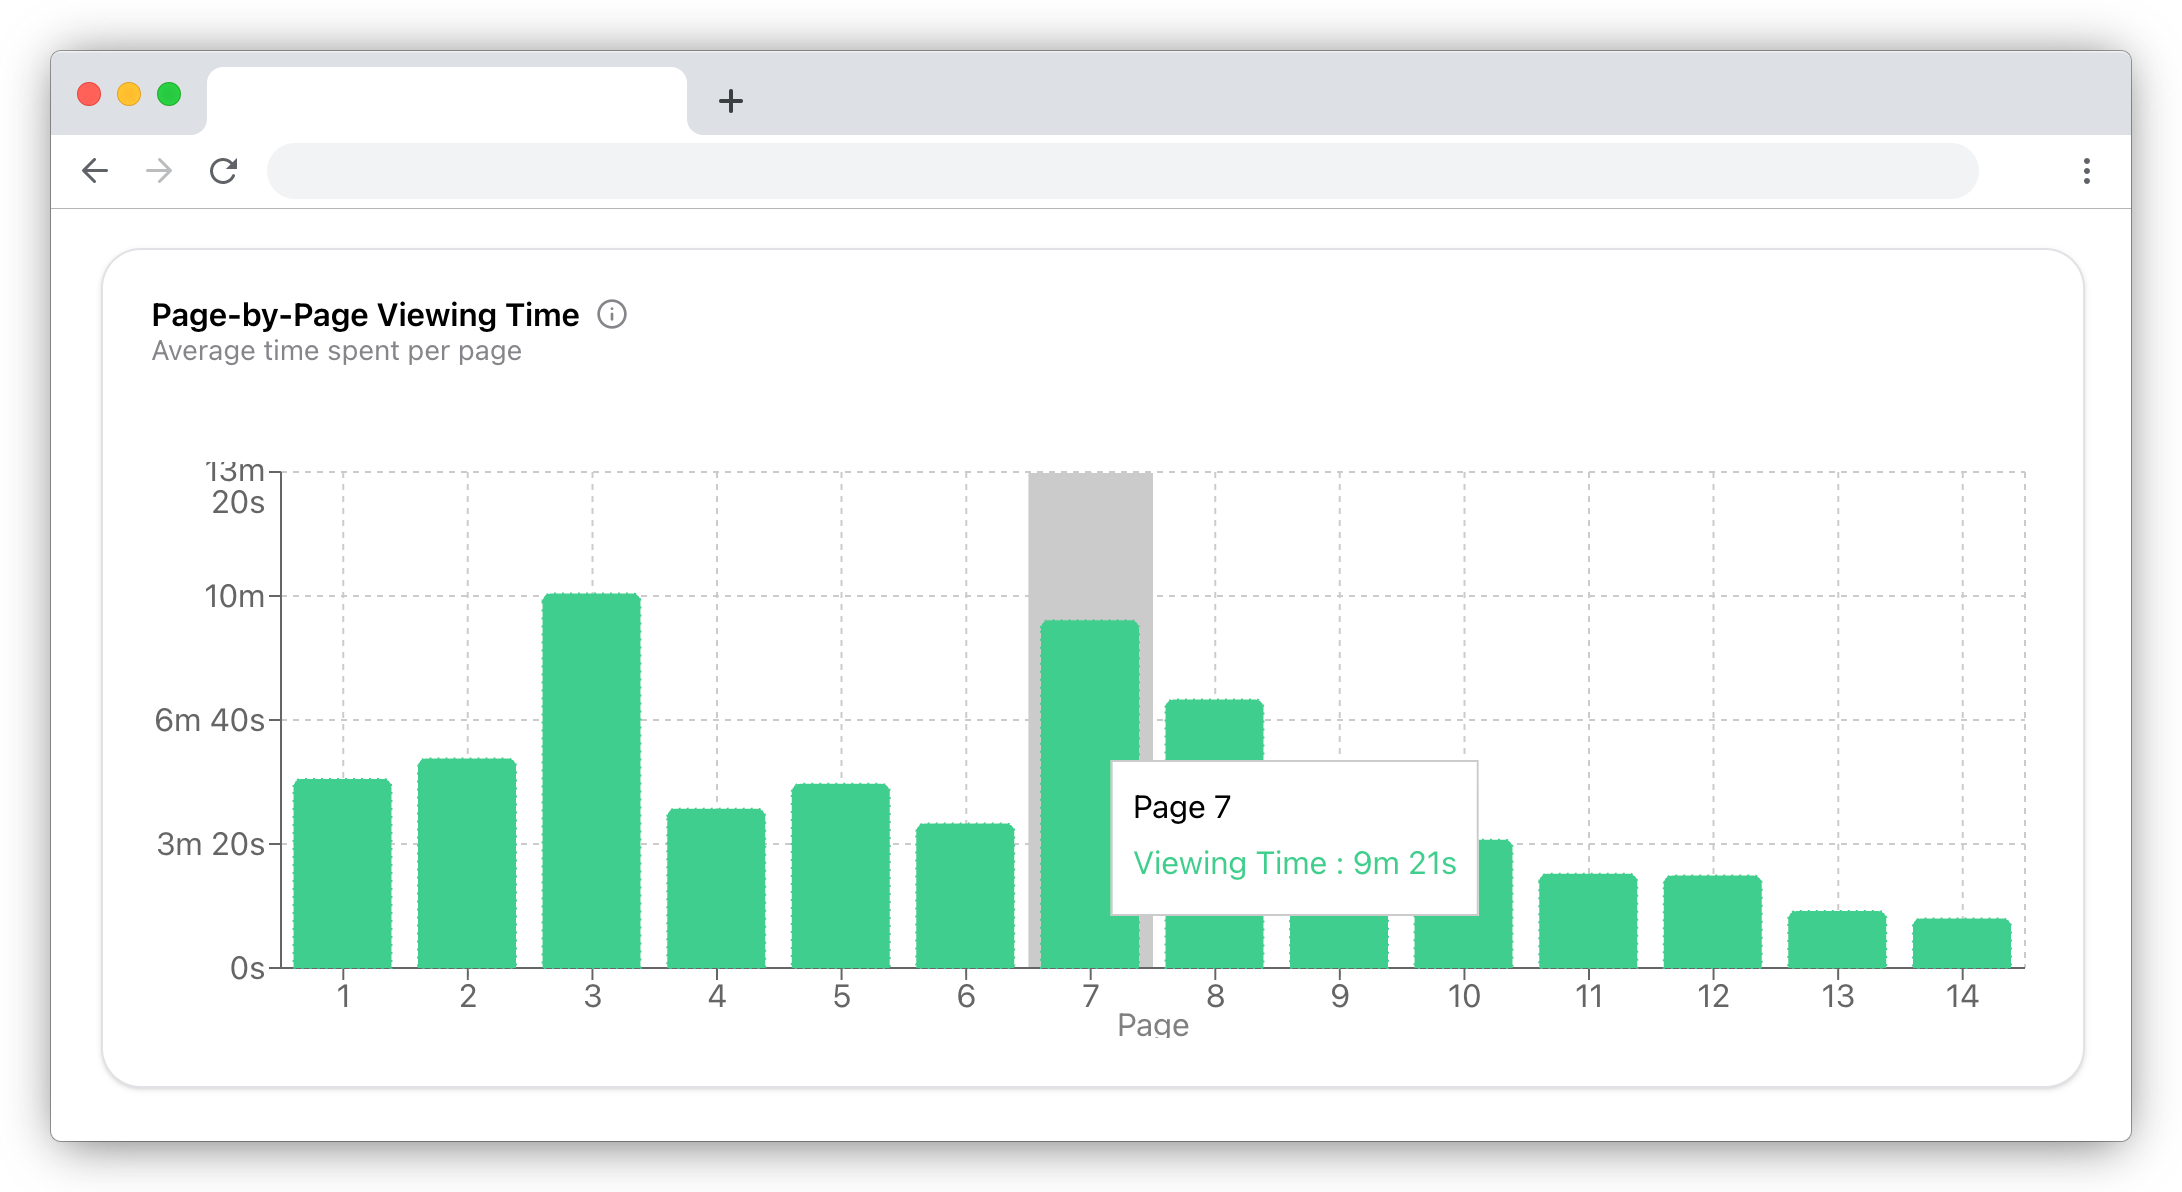
Task: Select the empty active browser tab
Action: [x=446, y=101]
